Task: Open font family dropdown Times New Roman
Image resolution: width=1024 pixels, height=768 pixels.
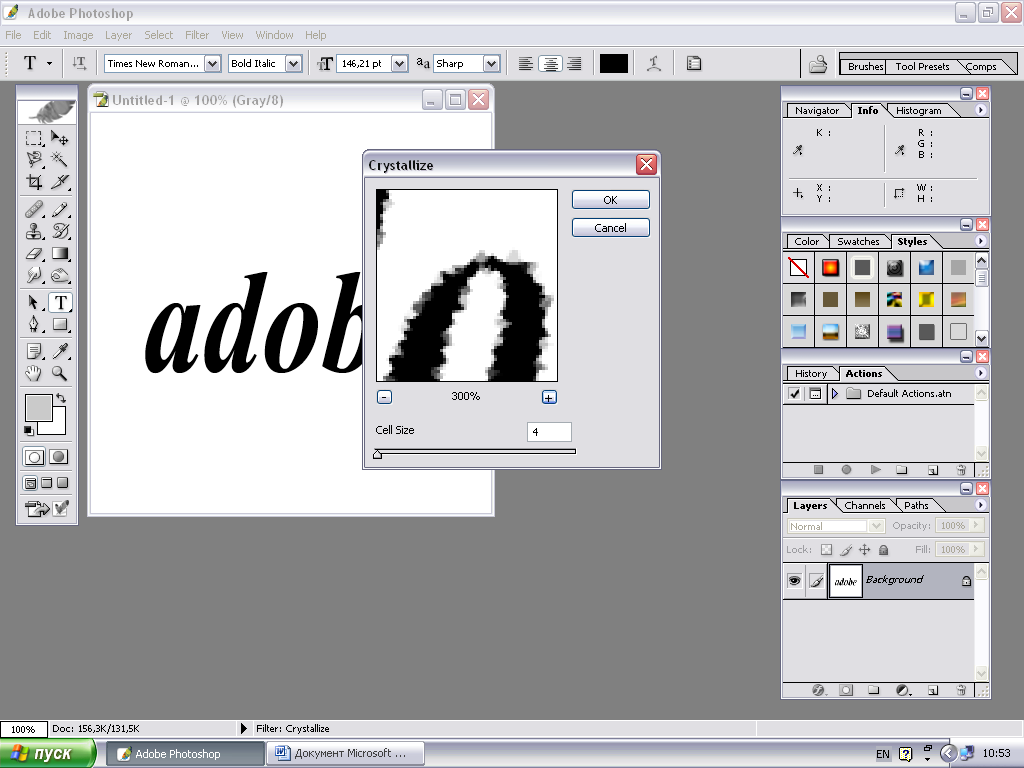Action: pos(212,63)
